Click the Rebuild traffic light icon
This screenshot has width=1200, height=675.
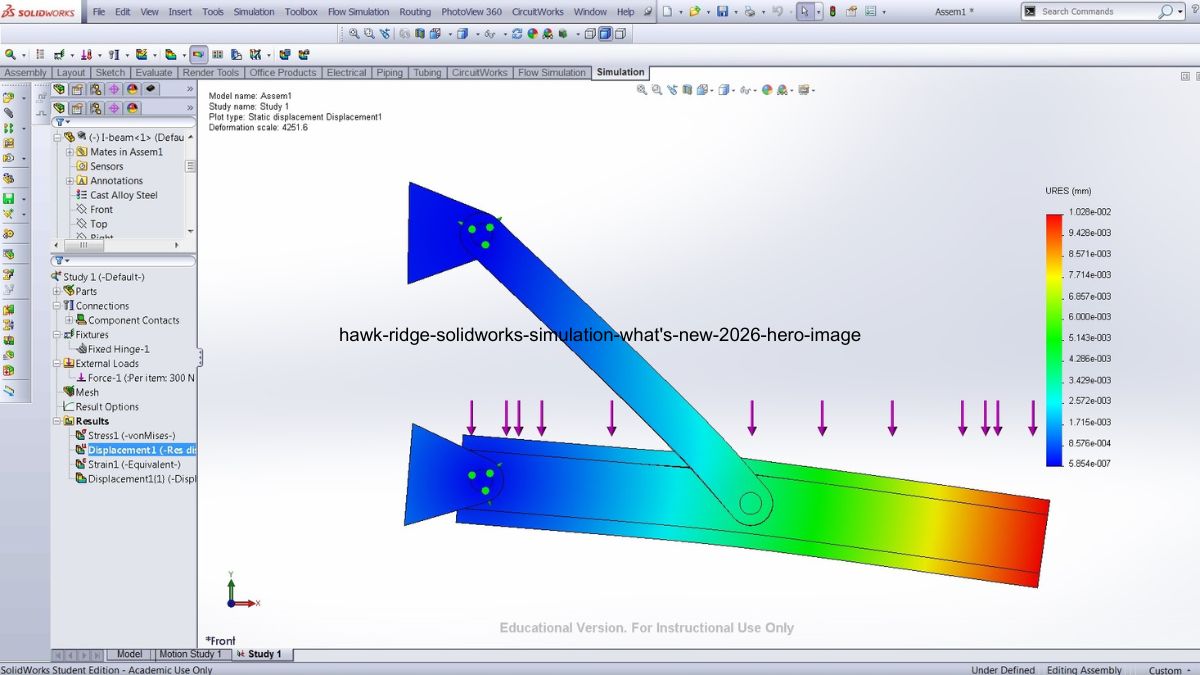click(833, 12)
